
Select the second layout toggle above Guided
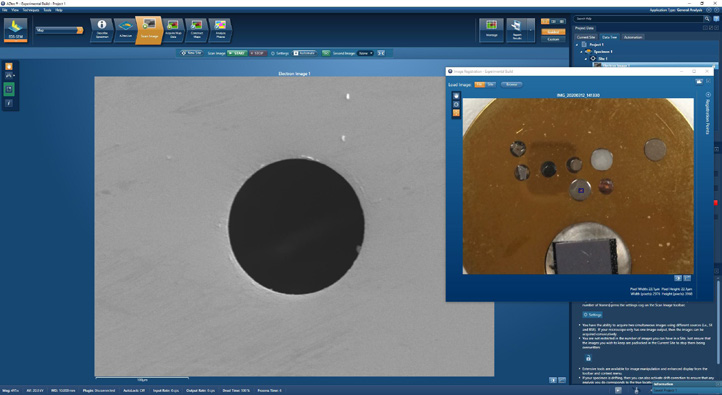553,22
